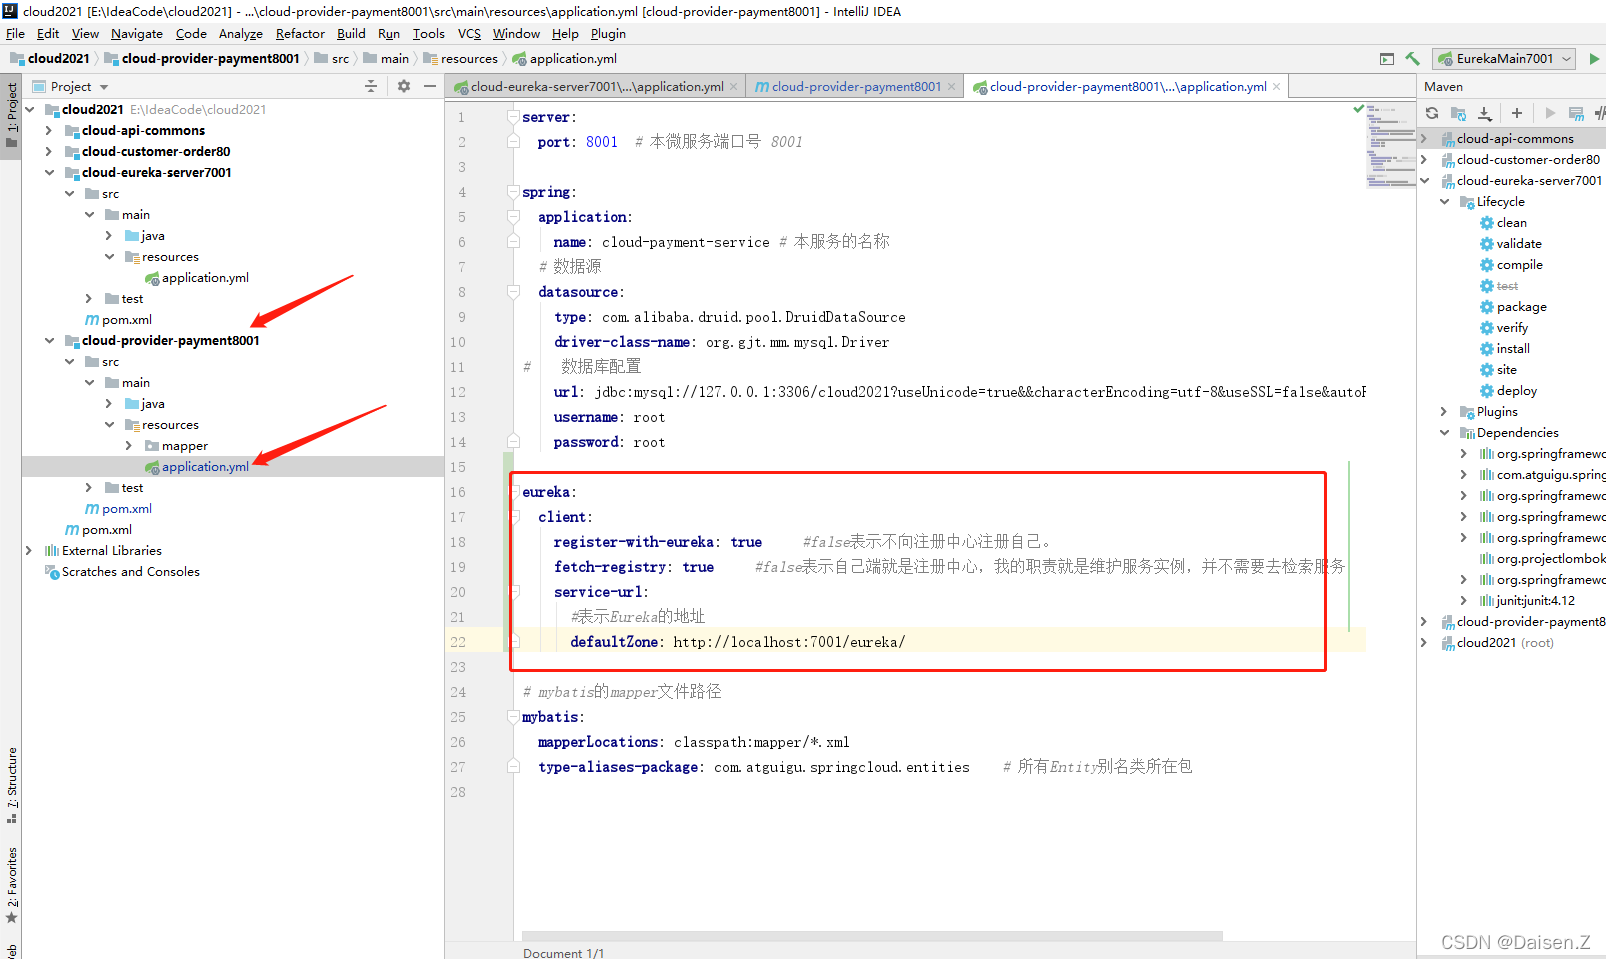Image resolution: width=1606 pixels, height=959 pixels.
Task: Select the Maven install goal
Action: click(x=1513, y=349)
